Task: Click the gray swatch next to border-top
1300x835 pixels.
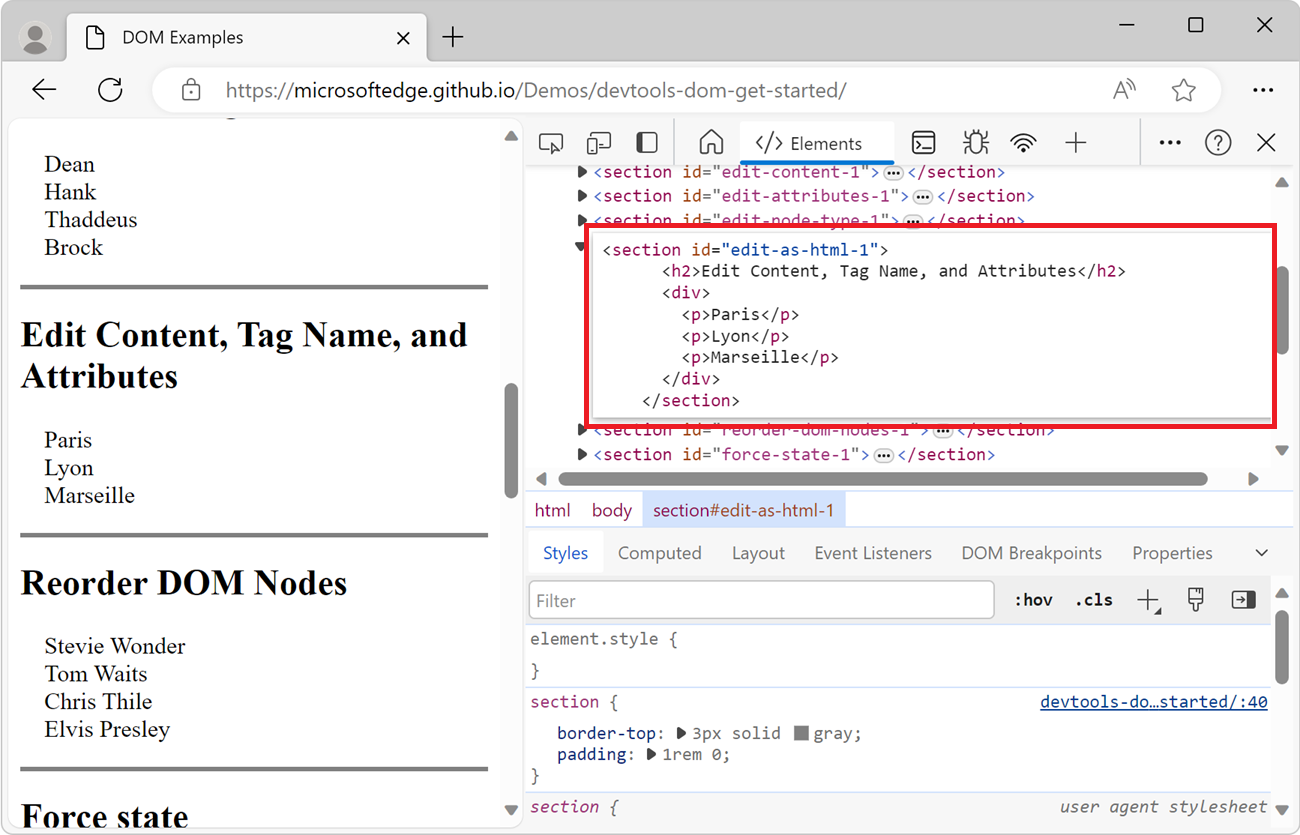Action: tap(800, 733)
